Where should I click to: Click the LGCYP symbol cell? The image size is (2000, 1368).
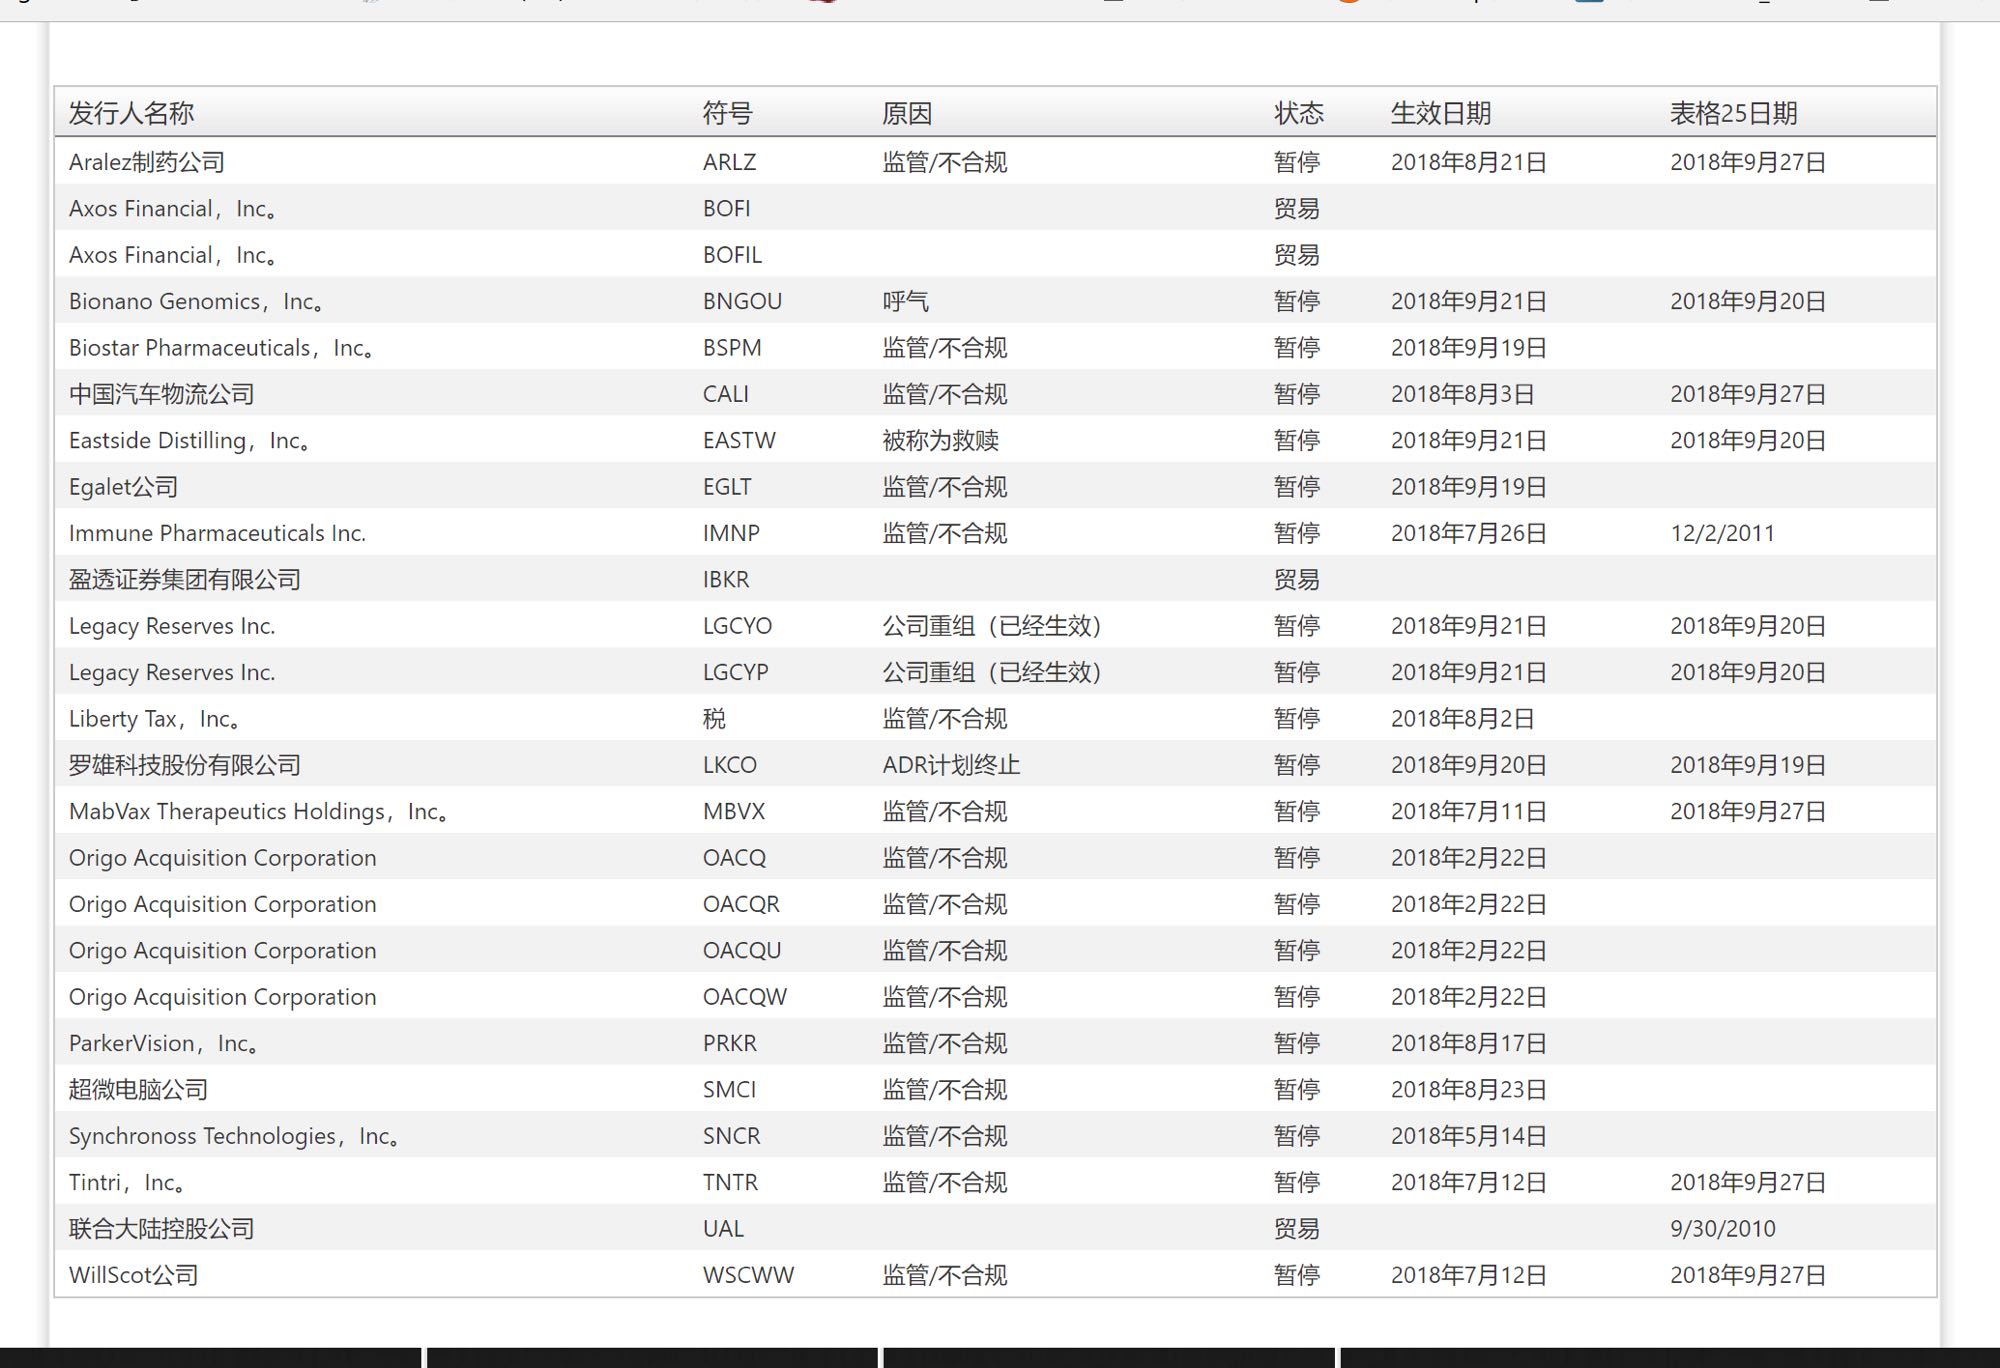pos(735,672)
